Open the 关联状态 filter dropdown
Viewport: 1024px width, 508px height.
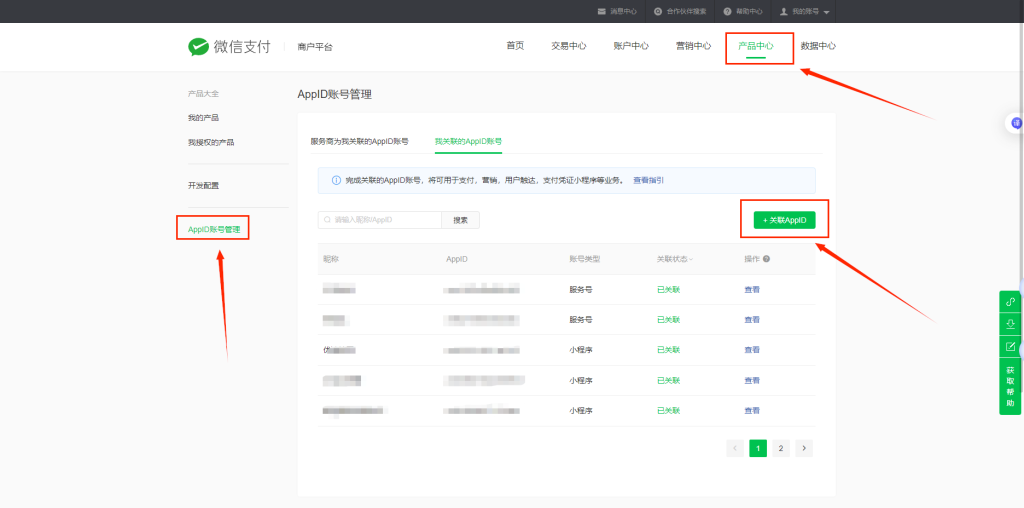[x=675, y=259]
